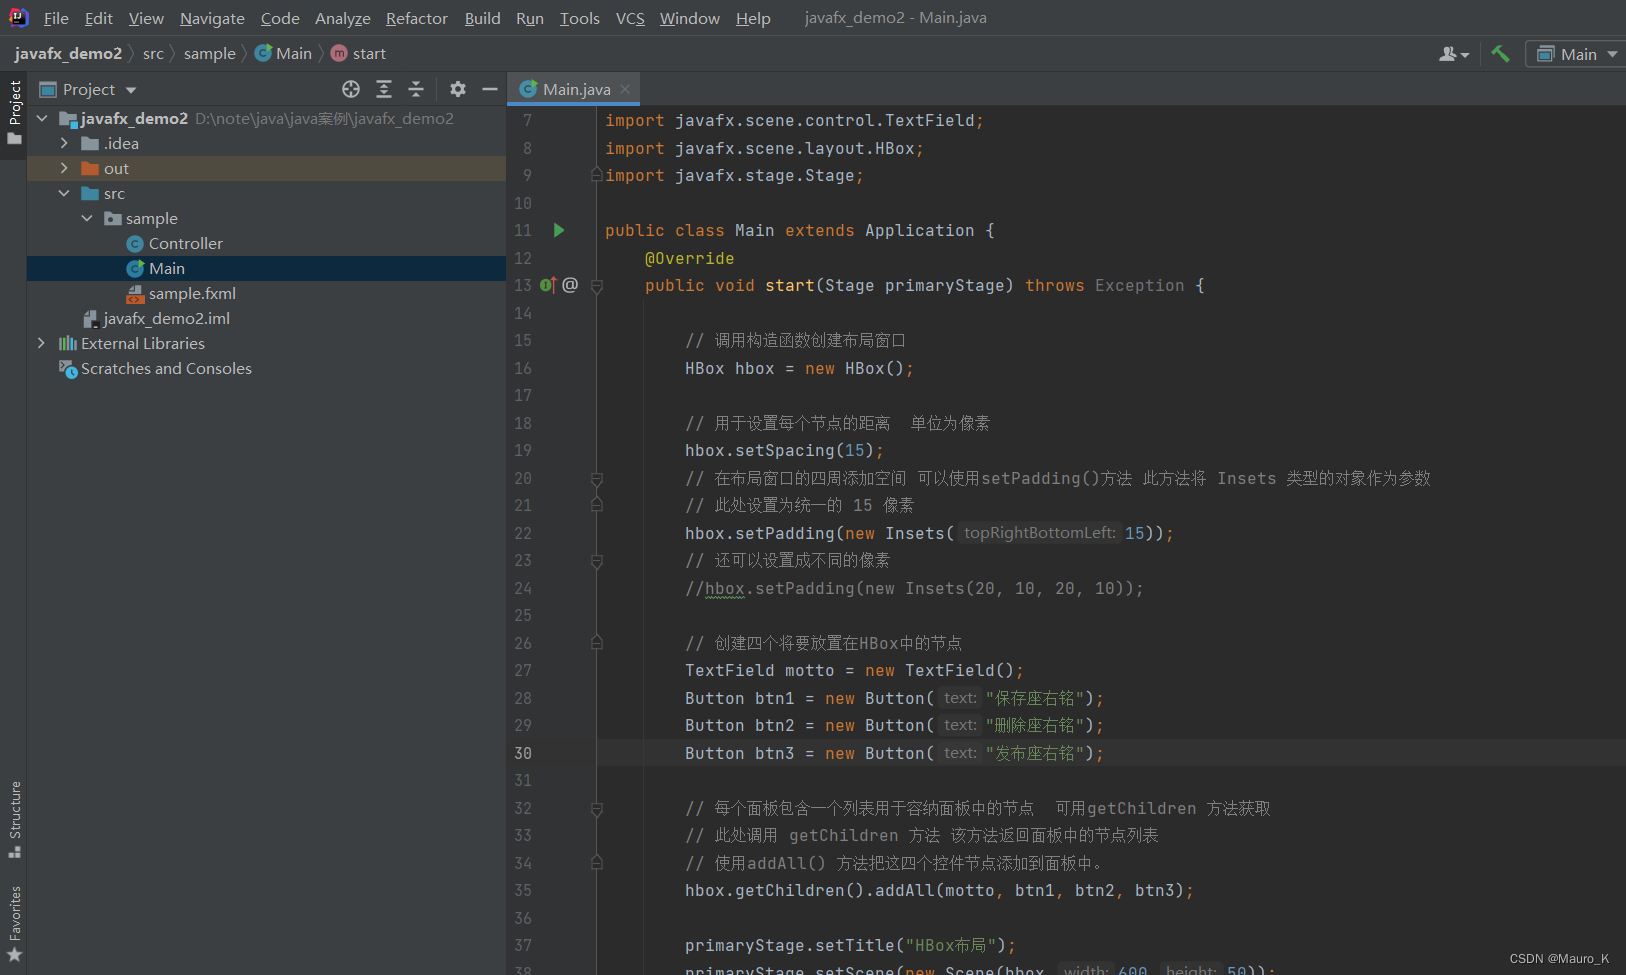
Task: Open the File menu
Action: [56, 18]
